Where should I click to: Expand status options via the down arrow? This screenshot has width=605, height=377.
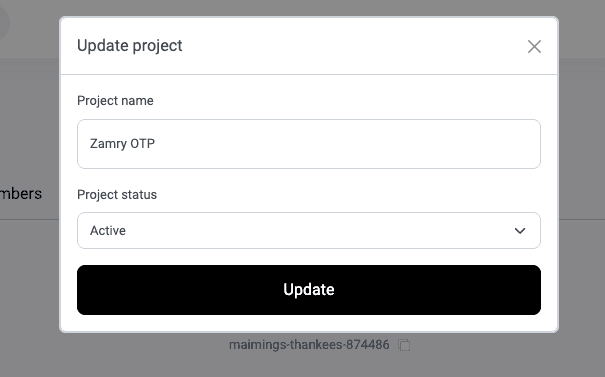click(520, 231)
